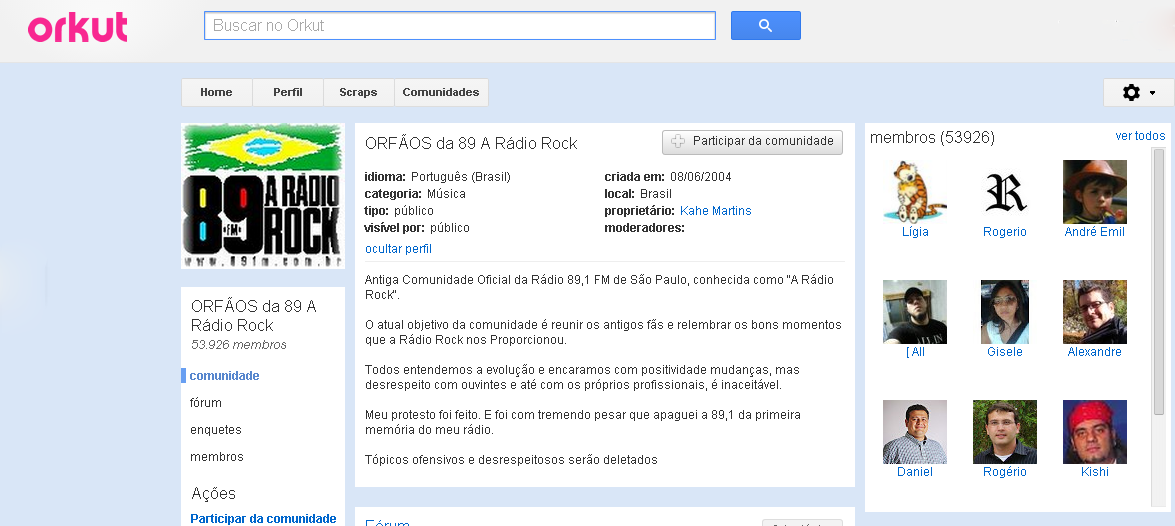Click the criada em date 08/06/2004
This screenshot has width=1175, height=526.
[x=701, y=177]
